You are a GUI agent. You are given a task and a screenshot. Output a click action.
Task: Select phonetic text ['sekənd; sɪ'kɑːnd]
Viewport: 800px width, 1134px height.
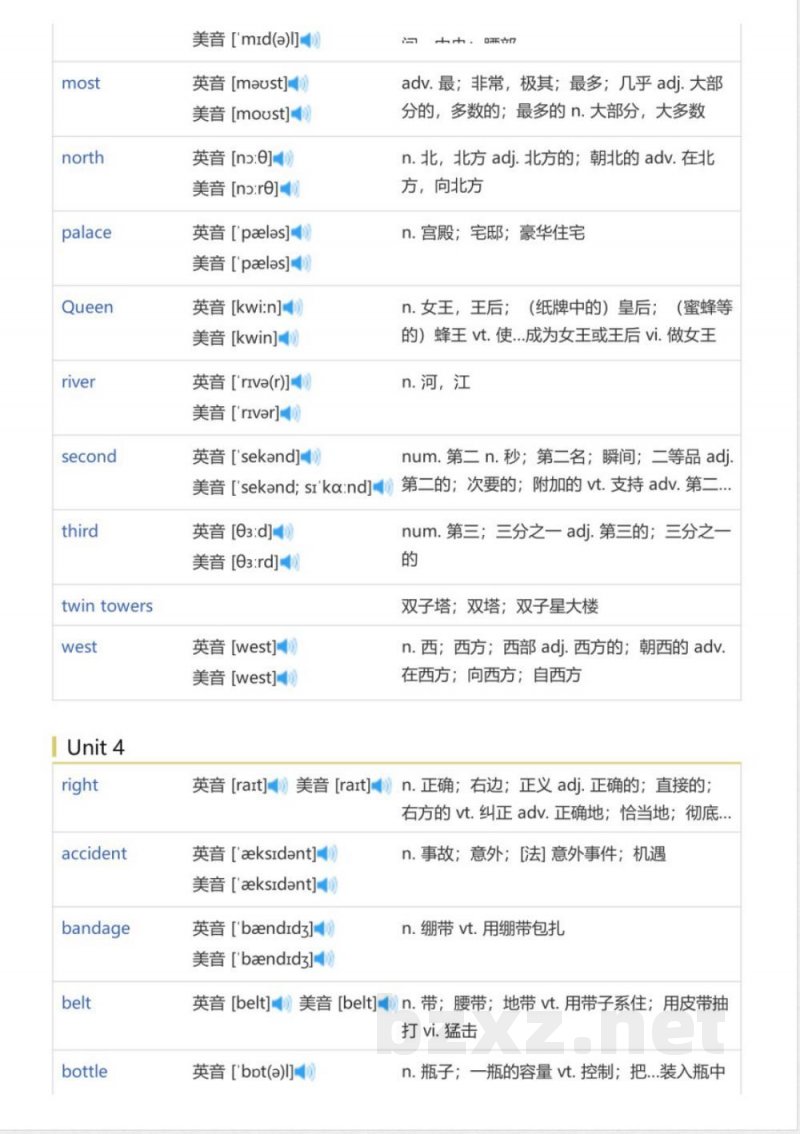(302, 488)
